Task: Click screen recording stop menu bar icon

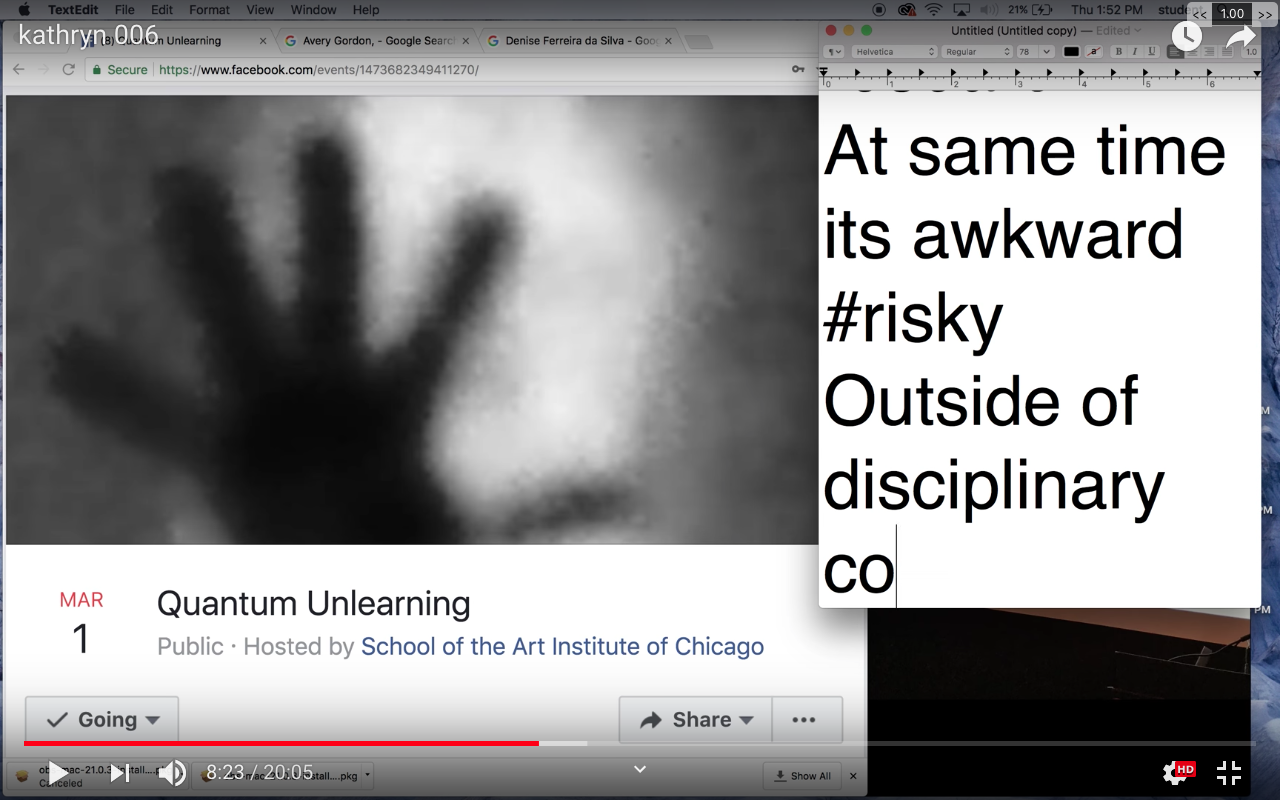Action: pyautogui.click(x=879, y=10)
